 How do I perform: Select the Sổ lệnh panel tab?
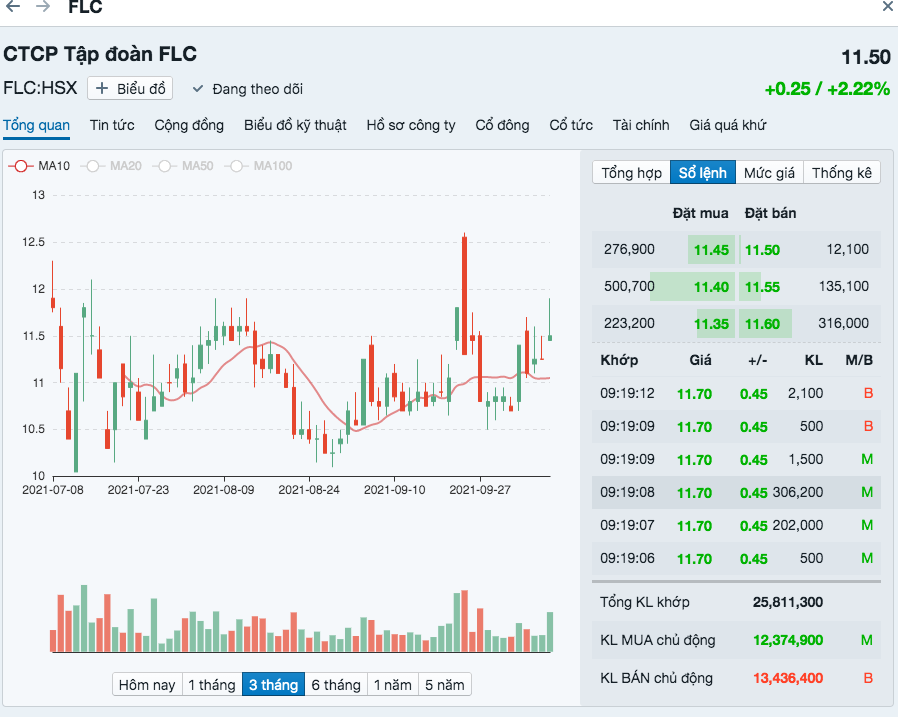tap(703, 172)
